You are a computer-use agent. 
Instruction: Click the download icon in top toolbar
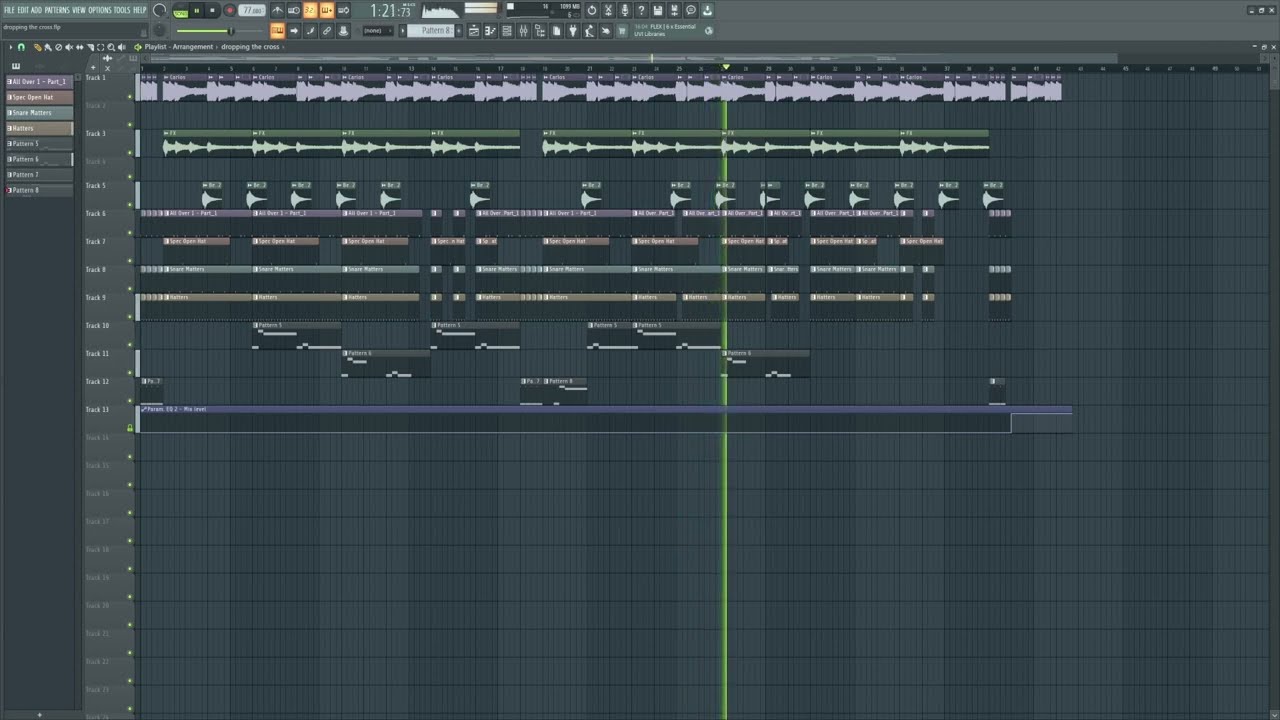click(x=707, y=10)
